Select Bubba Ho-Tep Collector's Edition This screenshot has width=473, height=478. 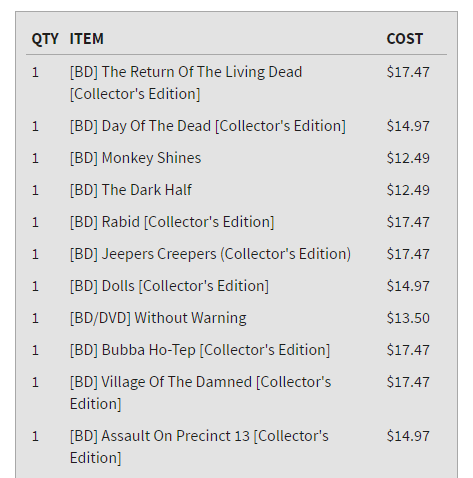click(x=200, y=350)
